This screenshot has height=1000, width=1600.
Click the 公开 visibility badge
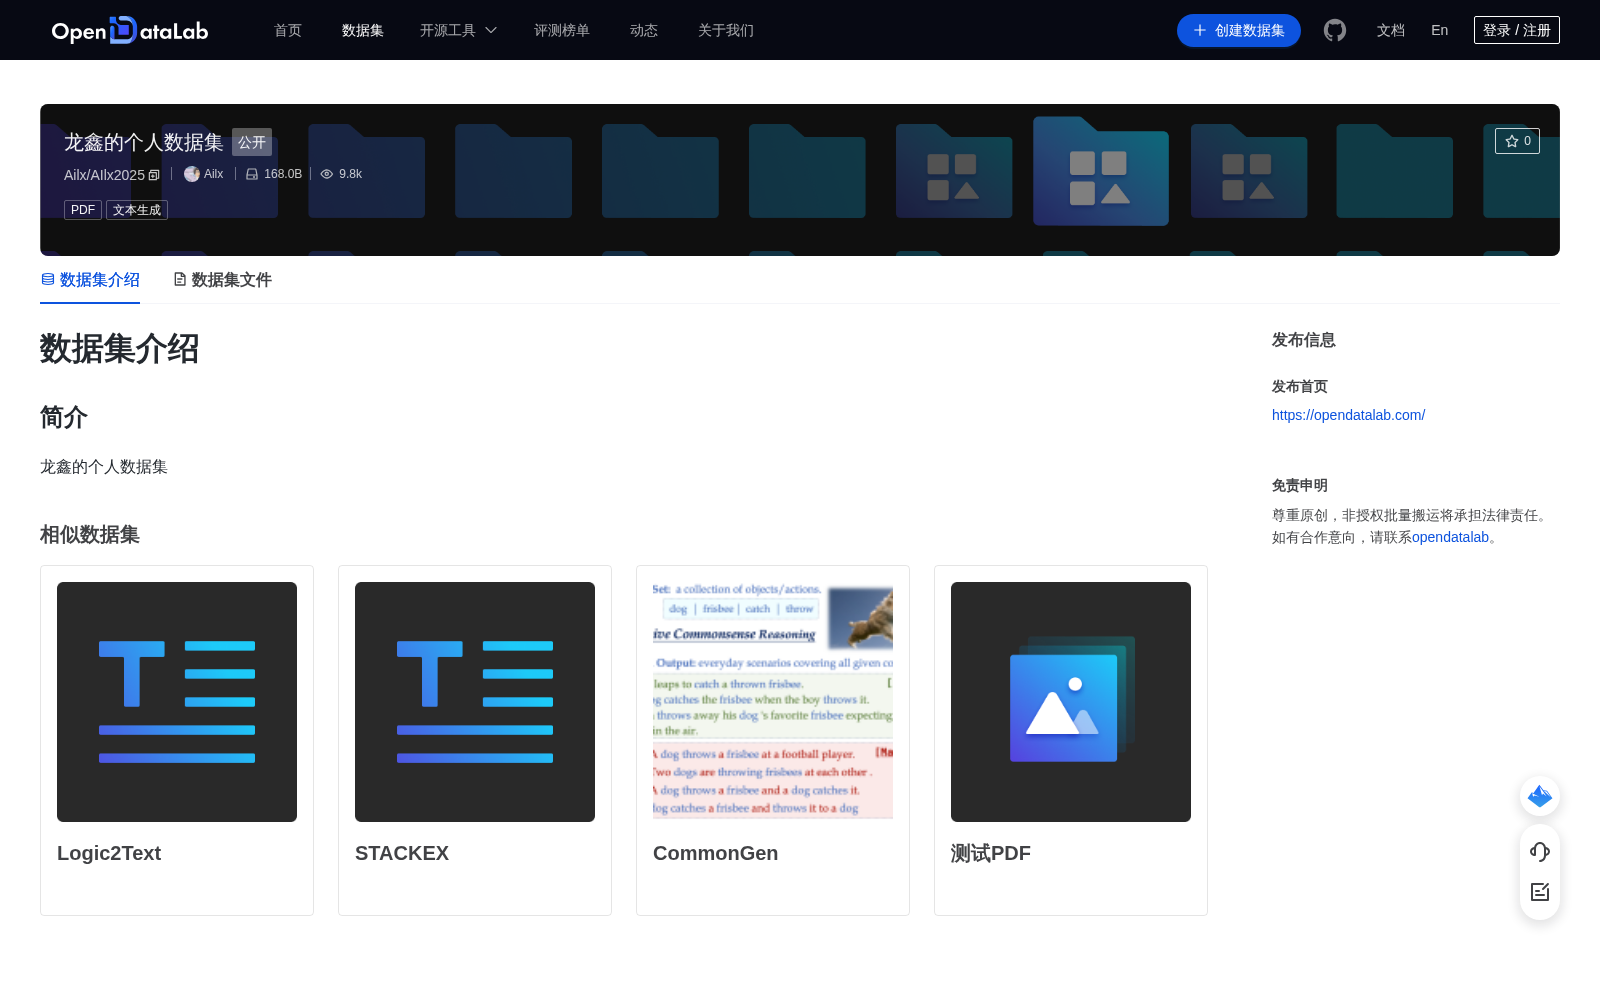coord(252,142)
